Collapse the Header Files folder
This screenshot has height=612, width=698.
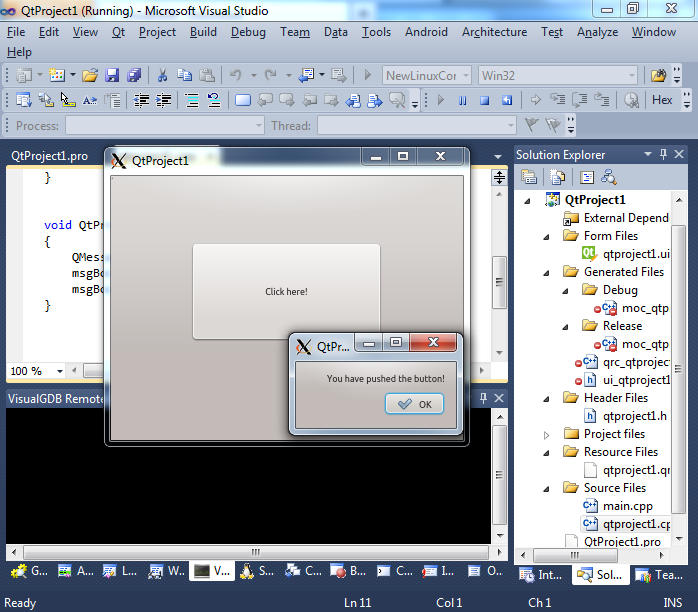[x=546, y=399]
